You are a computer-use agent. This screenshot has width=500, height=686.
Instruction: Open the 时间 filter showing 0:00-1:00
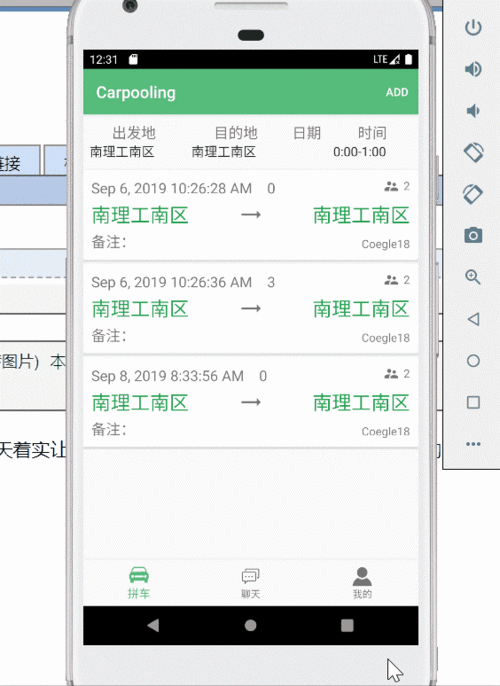pos(360,142)
